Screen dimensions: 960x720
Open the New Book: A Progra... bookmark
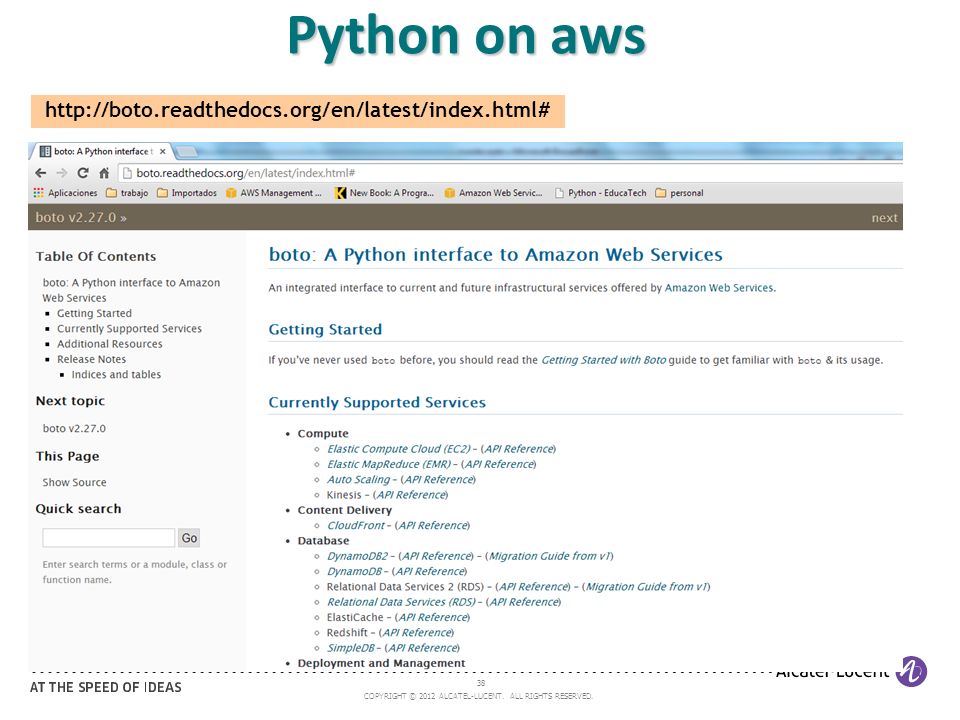click(x=384, y=193)
